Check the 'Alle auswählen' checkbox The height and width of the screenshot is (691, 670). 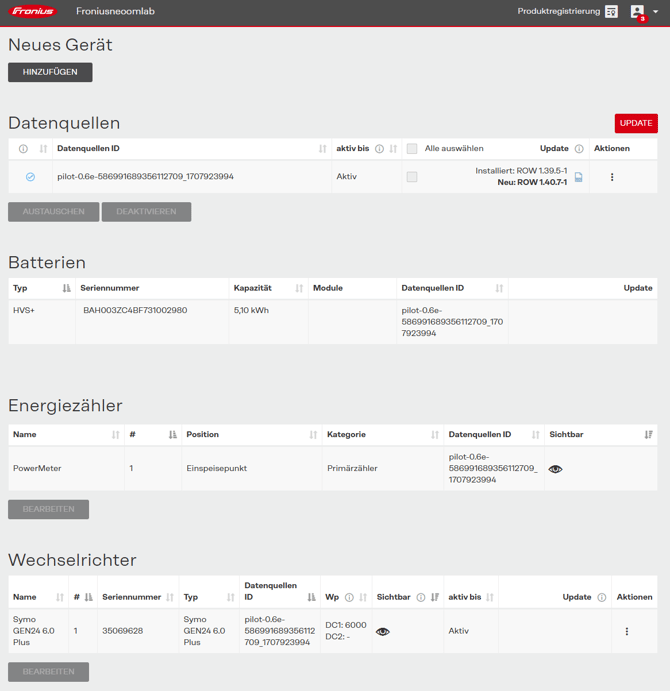coord(412,149)
